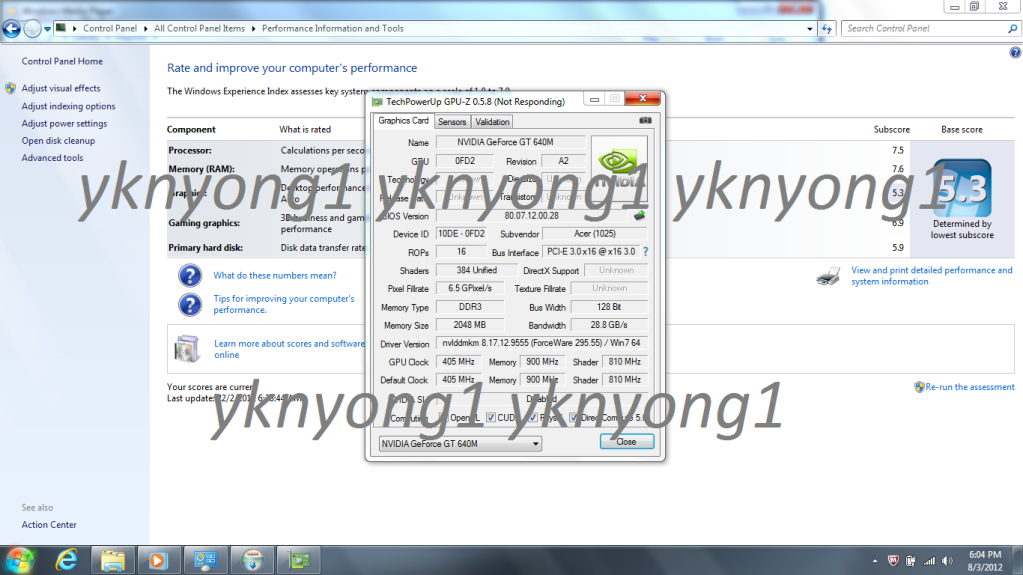1023x575 pixels.
Task: Switch to the Sensors tab
Action: coord(451,122)
